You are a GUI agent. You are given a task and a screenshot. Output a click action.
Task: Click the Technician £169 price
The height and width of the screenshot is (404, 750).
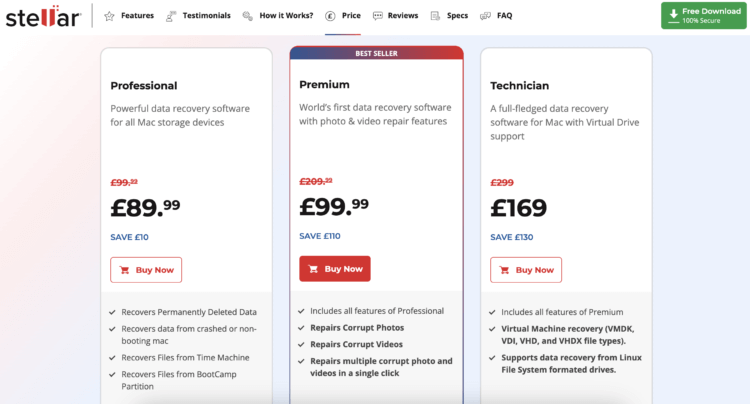[x=518, y=208]
